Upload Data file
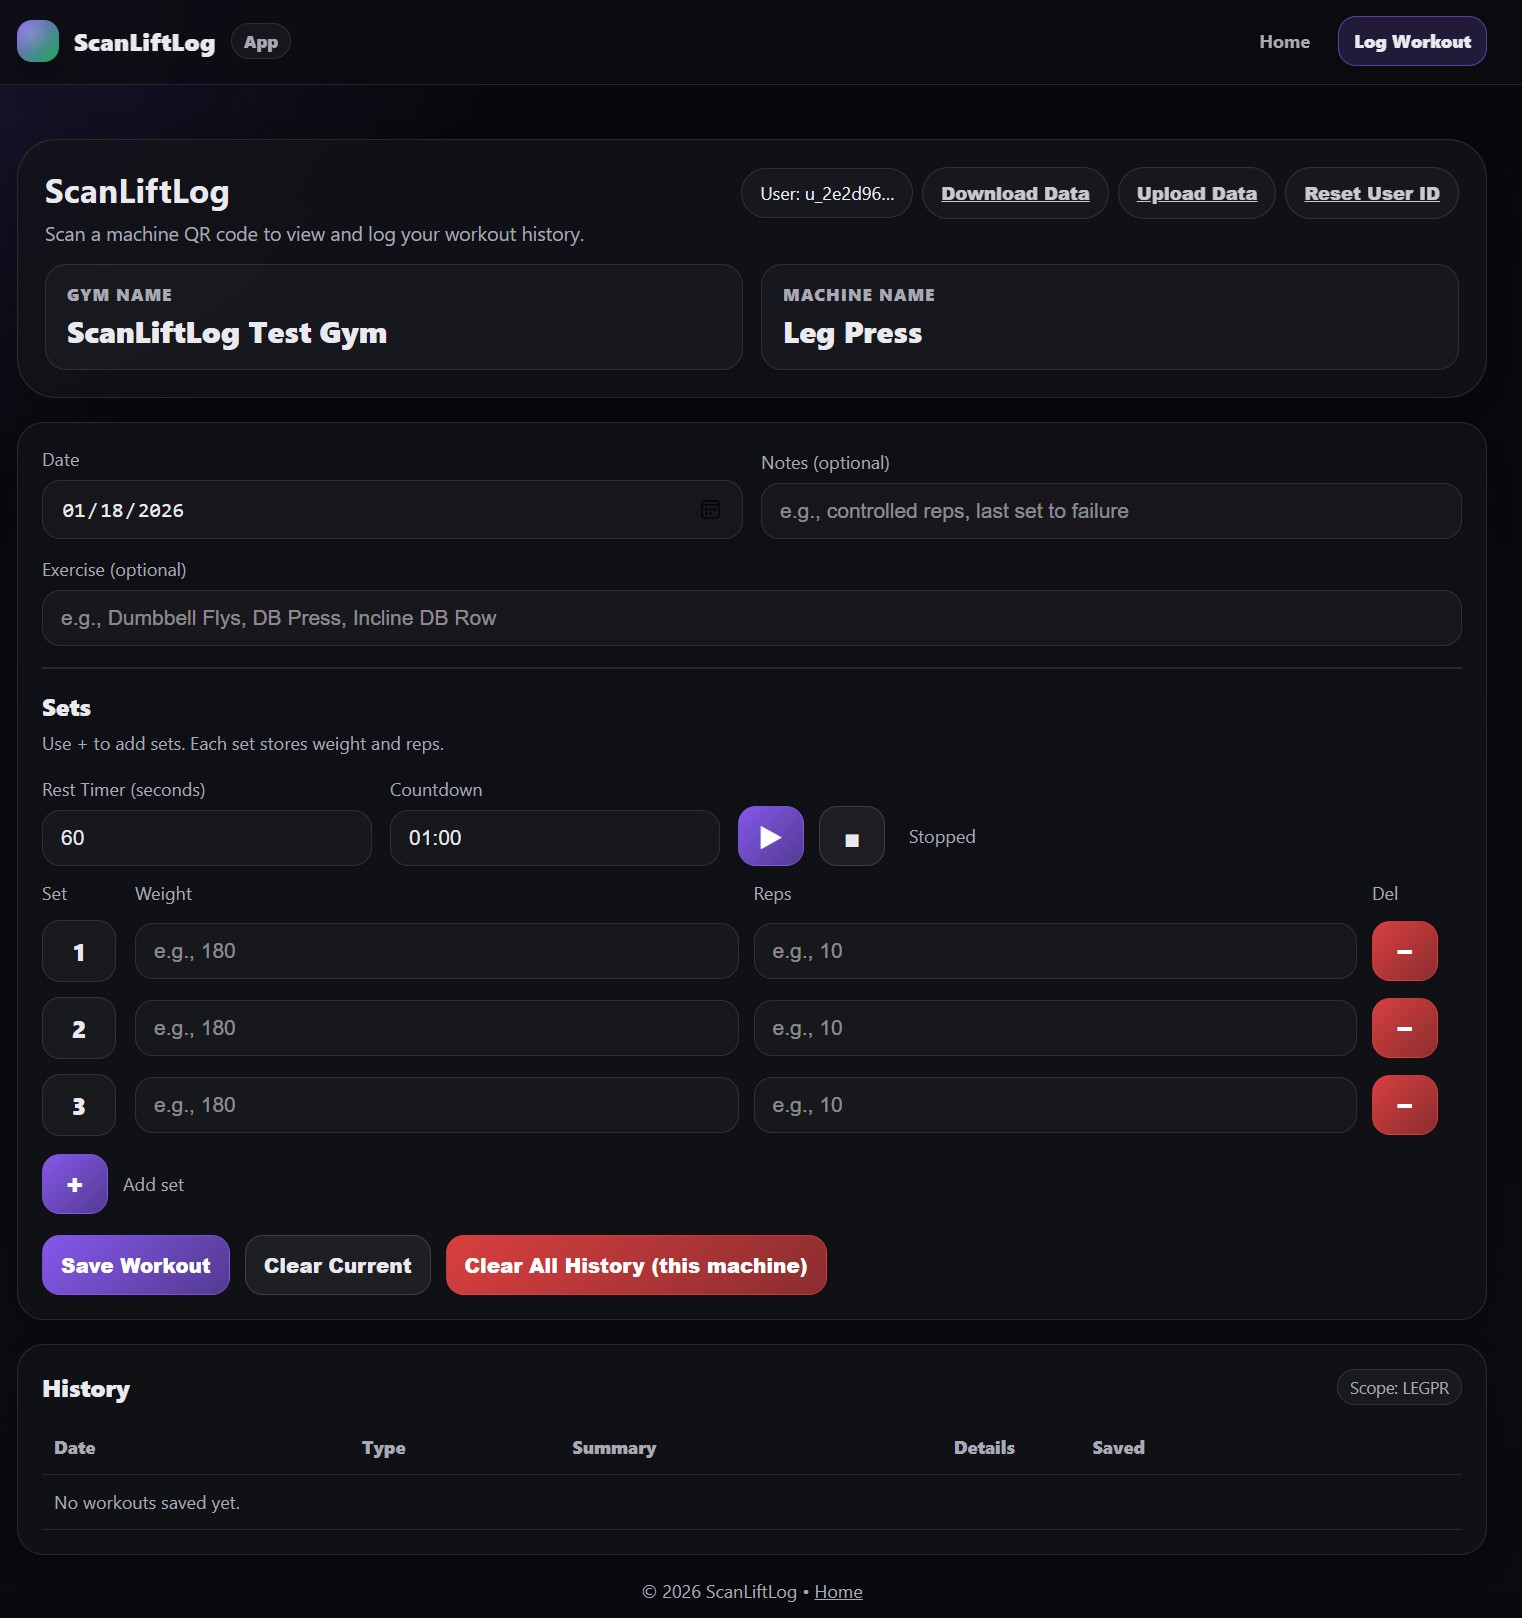 (1196, 193)
